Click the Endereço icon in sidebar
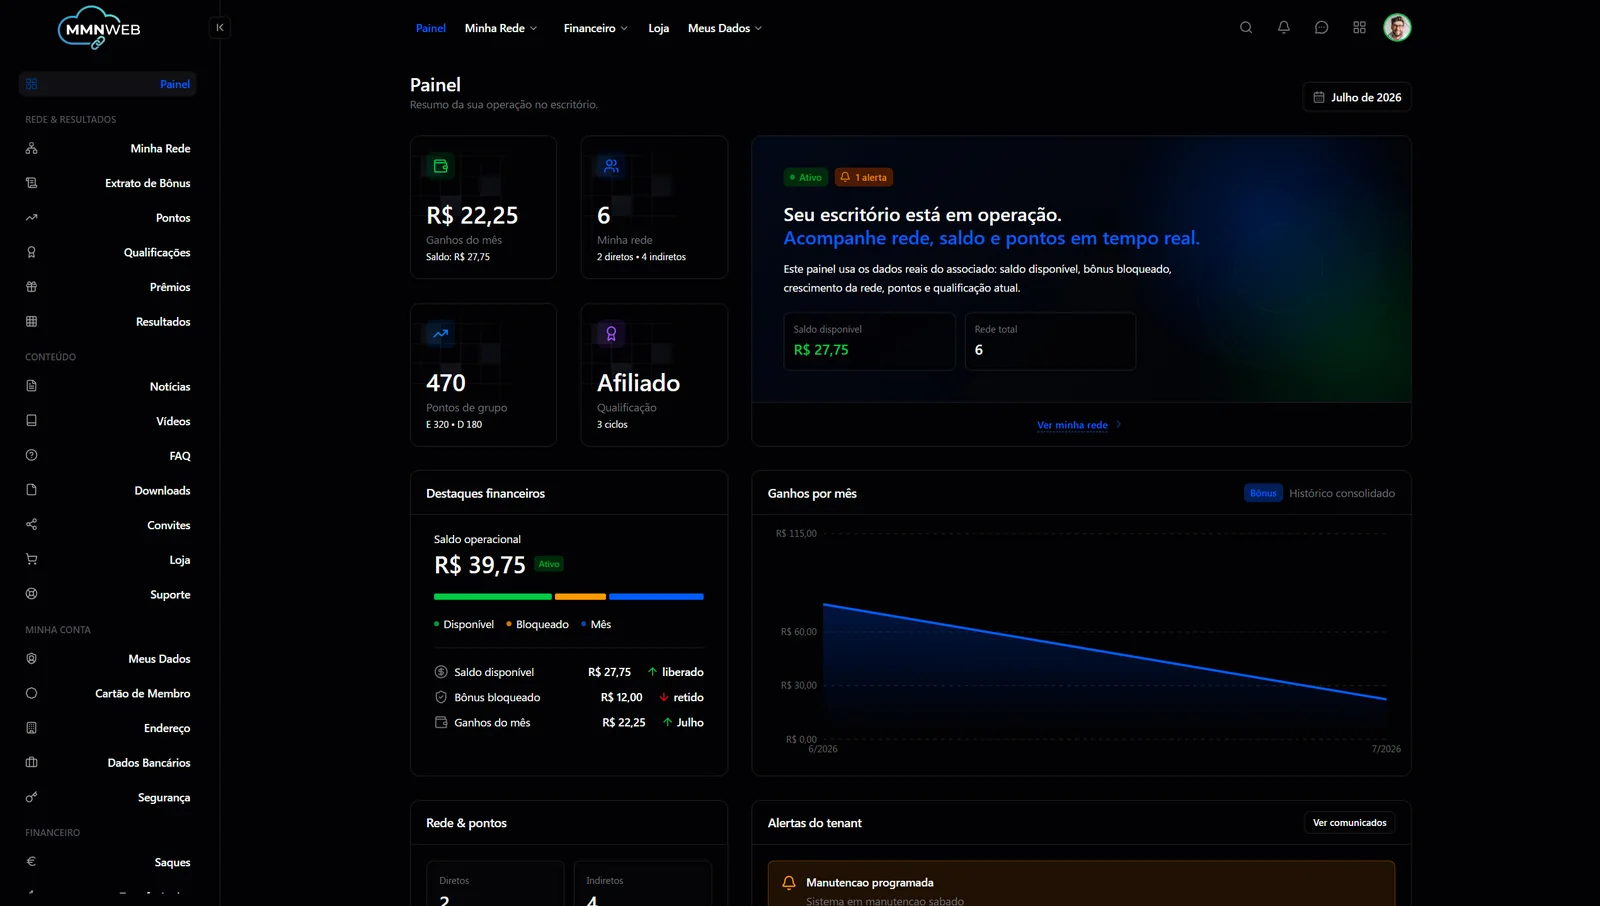Viewport: 1600px width, 906px height. tap(32, 728)
